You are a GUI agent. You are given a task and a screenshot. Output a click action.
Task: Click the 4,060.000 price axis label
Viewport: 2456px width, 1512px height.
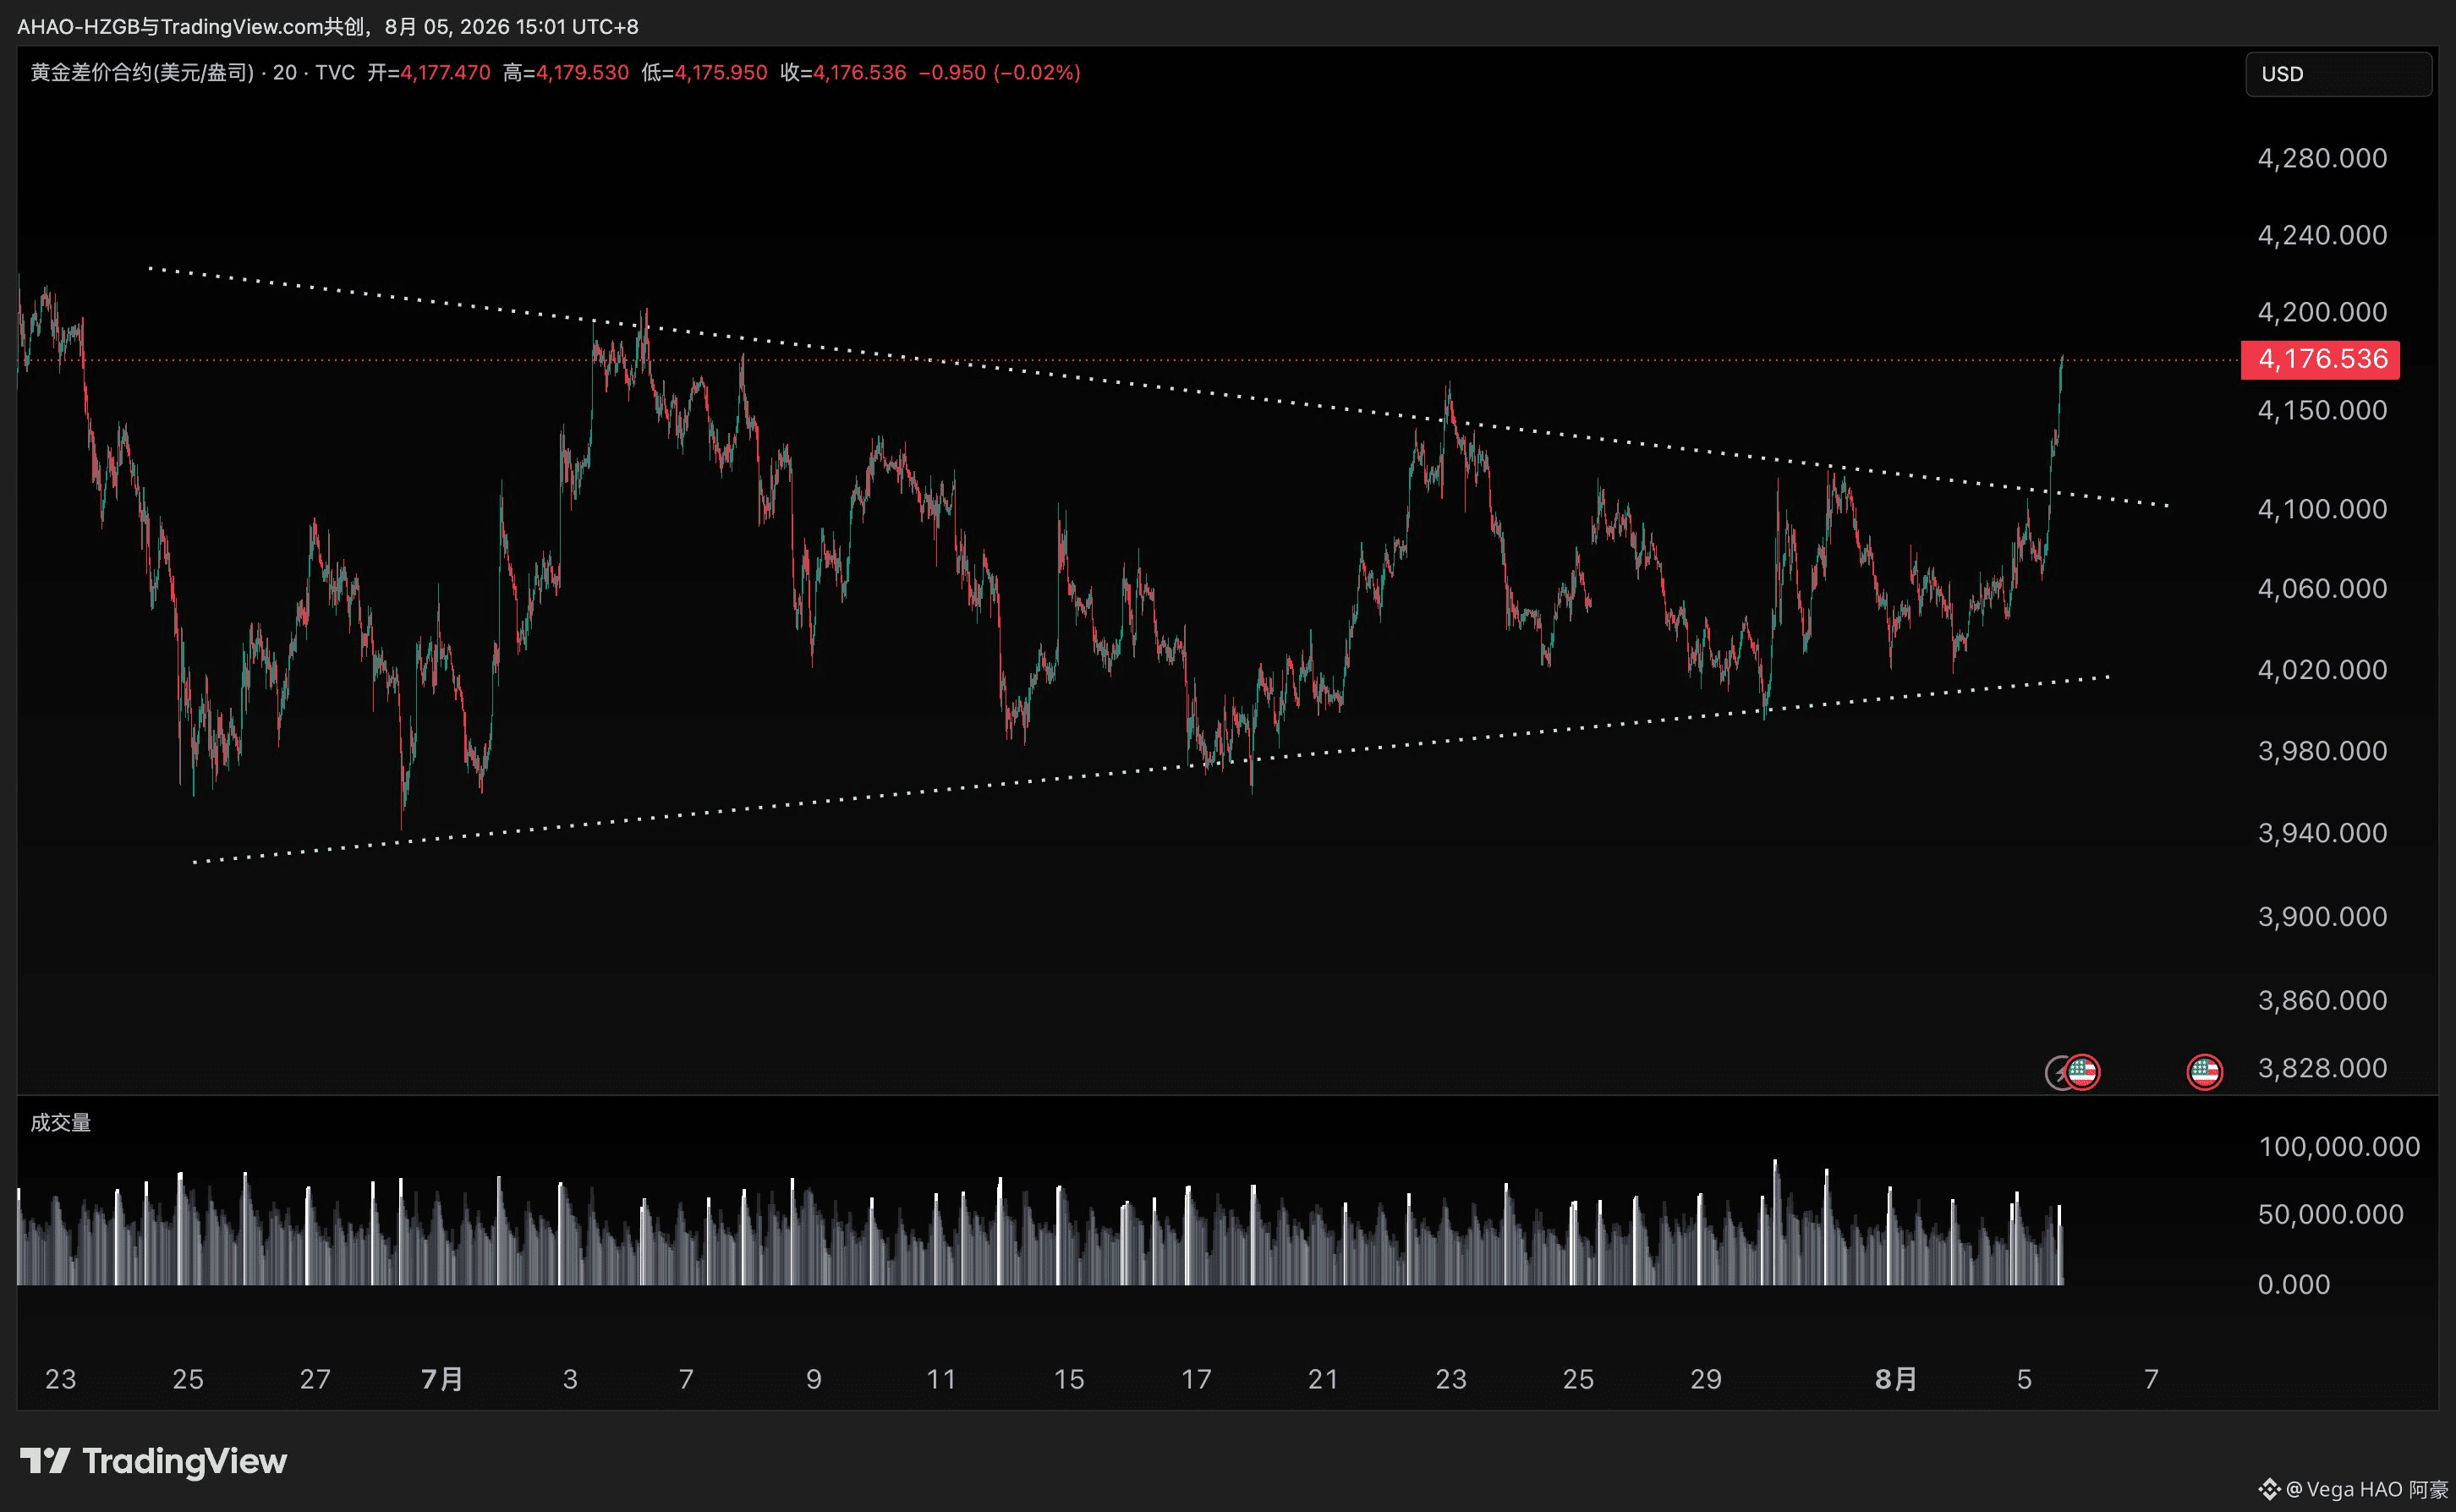point(2322,588)
